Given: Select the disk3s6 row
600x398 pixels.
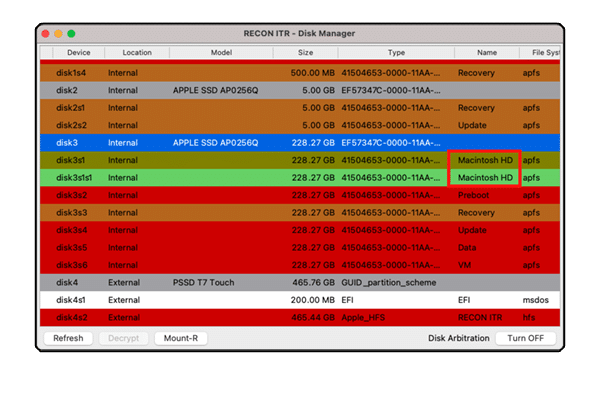Looking at the screenshot, I should coord(300,265).
